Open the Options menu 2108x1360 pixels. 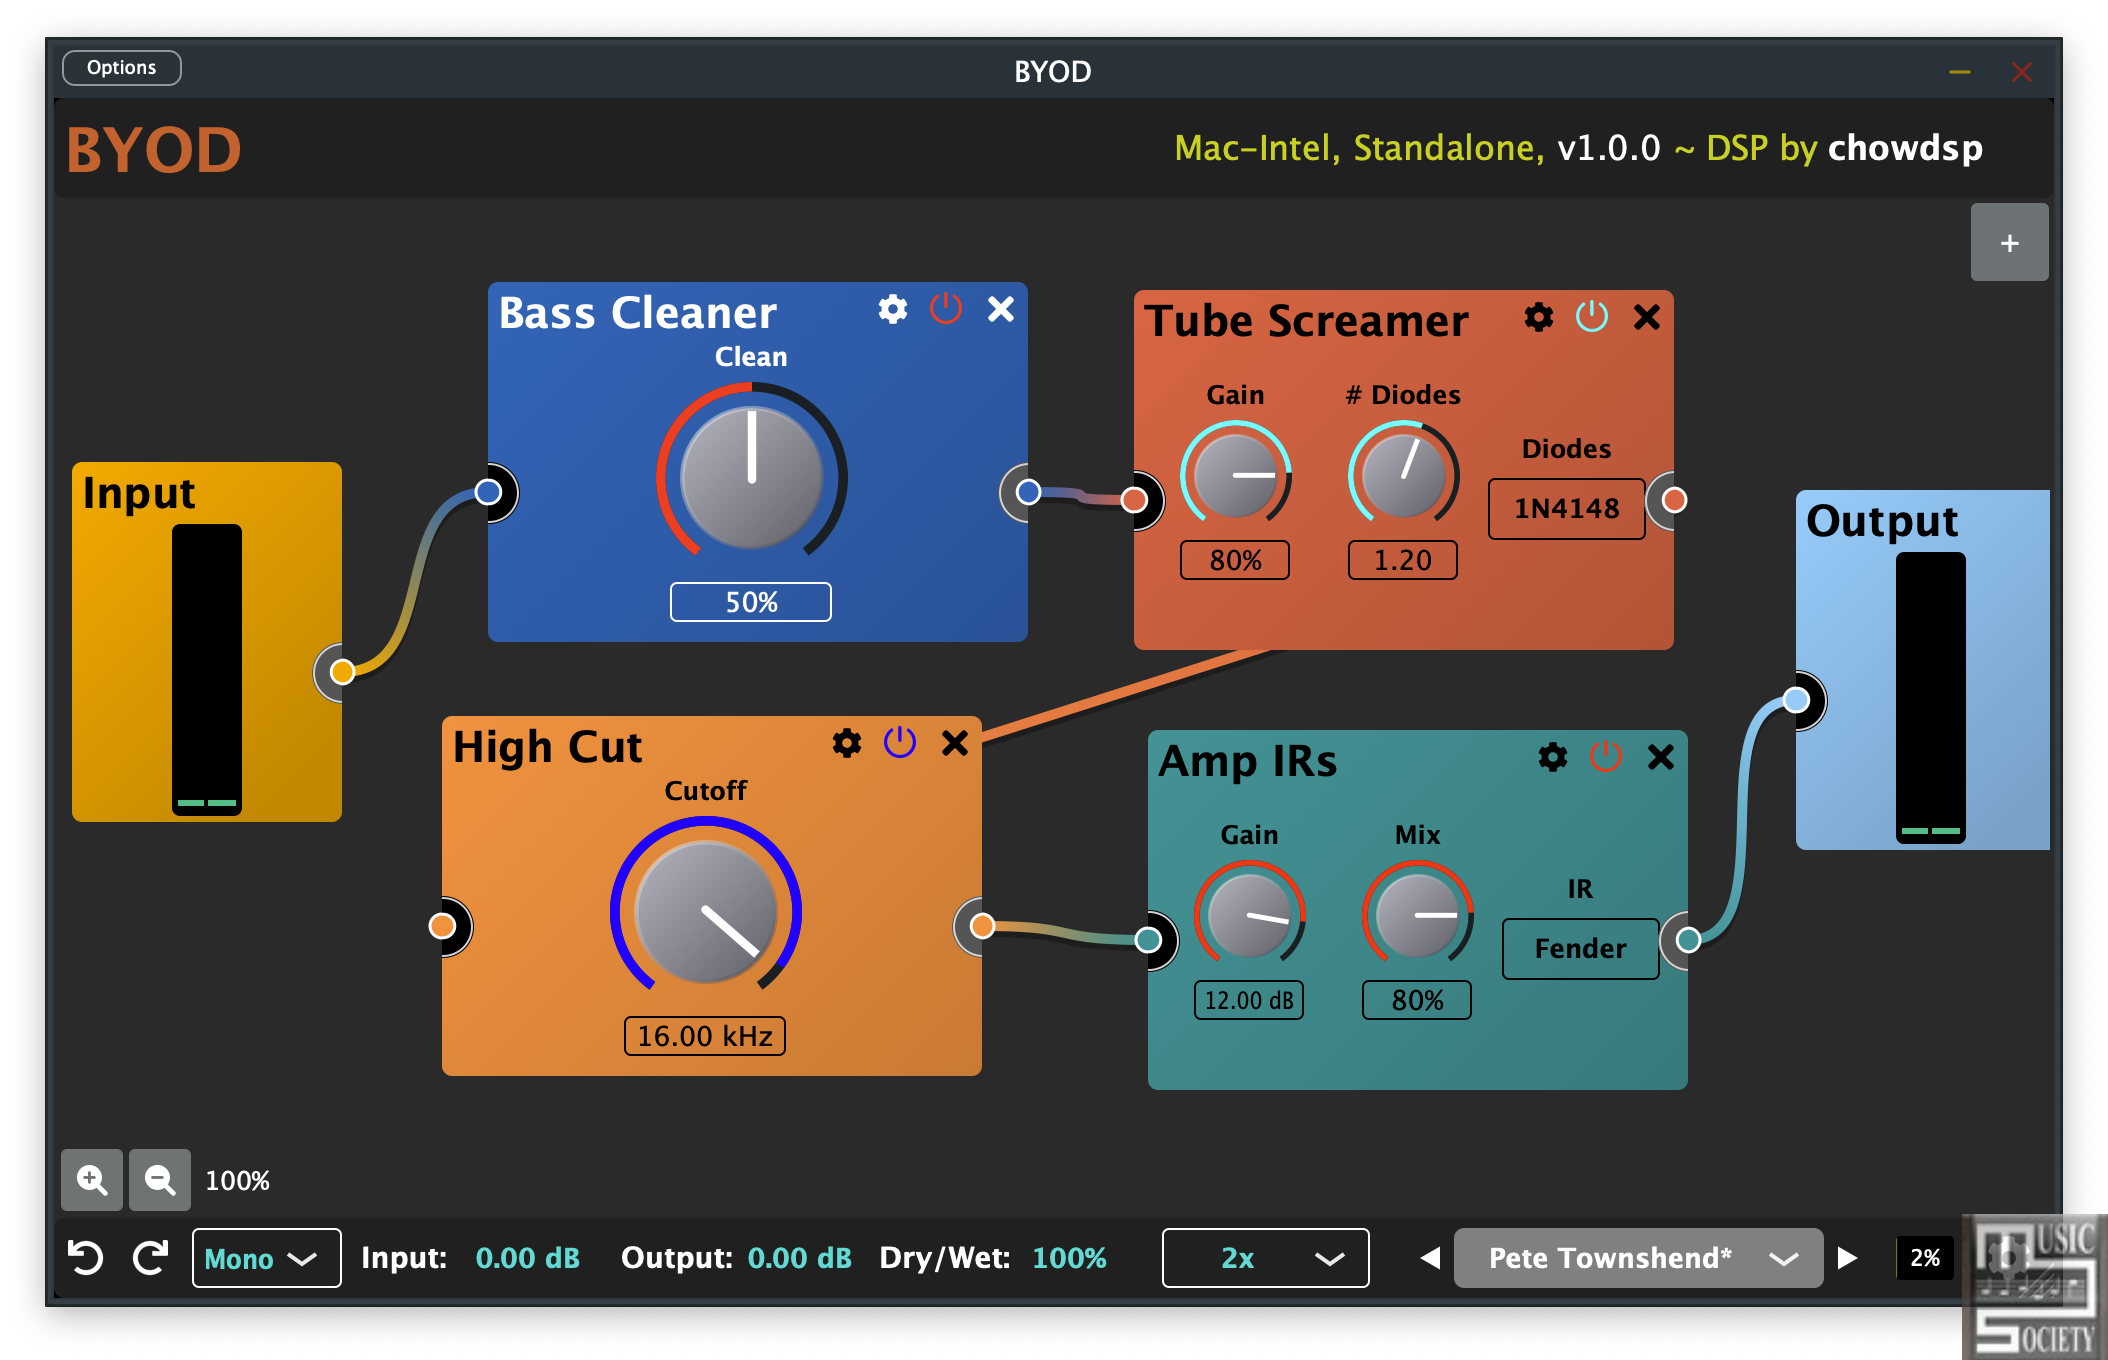[x=121, y=68]
